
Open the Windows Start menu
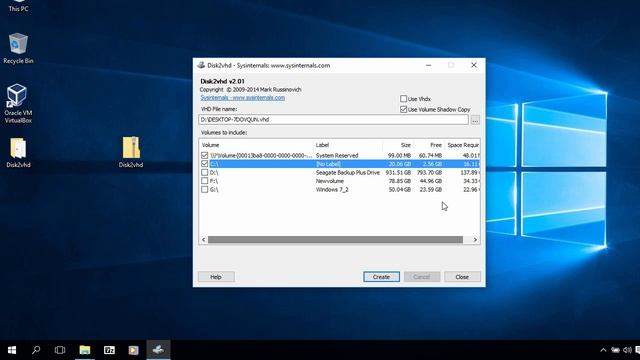pos(12,350)
